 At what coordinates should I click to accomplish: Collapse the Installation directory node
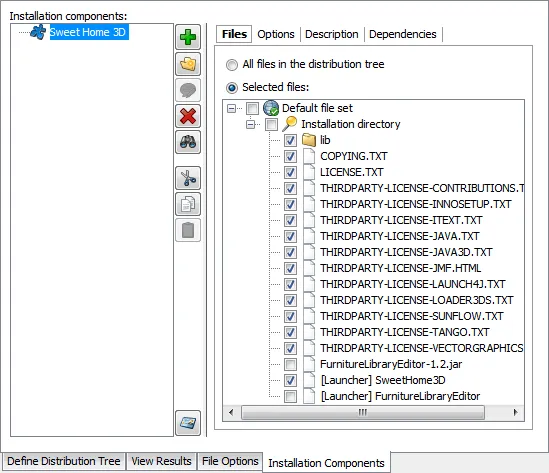click(251, 124)
